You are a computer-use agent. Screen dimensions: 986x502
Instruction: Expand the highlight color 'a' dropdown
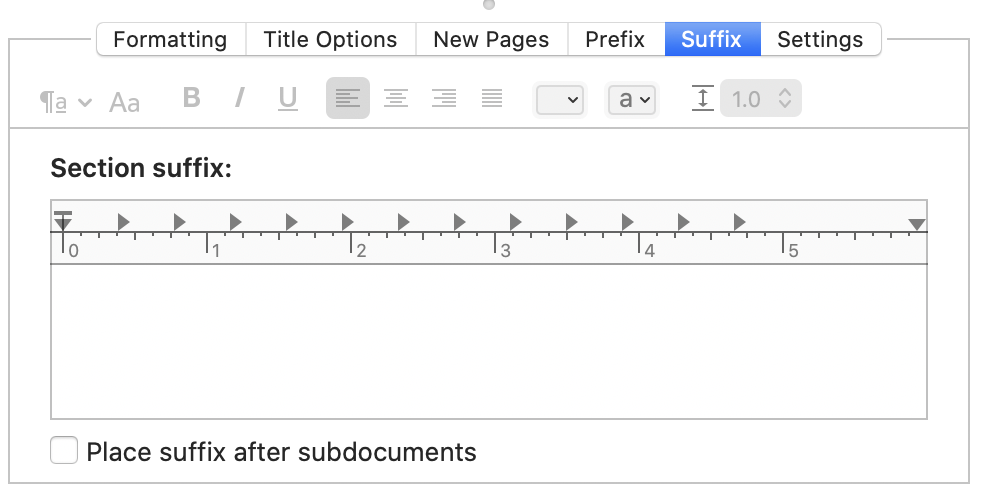click(632, 99)
